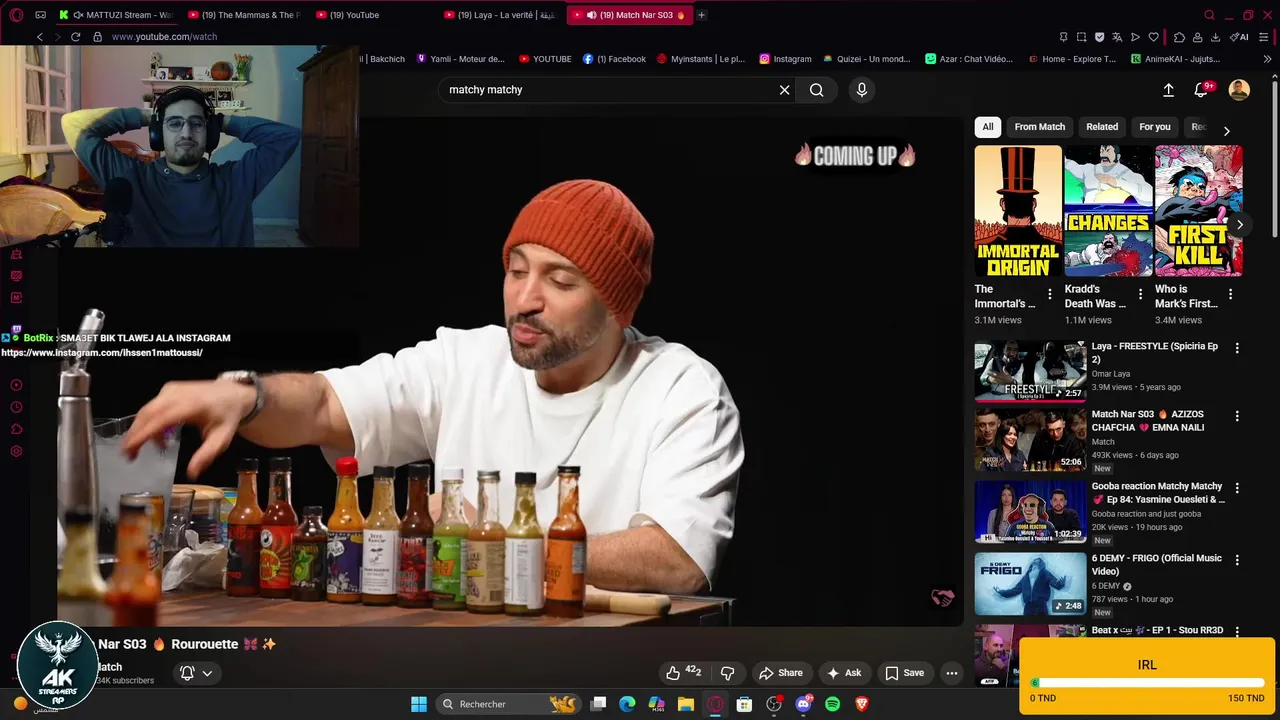Show next shorts with right arrow

coord(1240,225)
